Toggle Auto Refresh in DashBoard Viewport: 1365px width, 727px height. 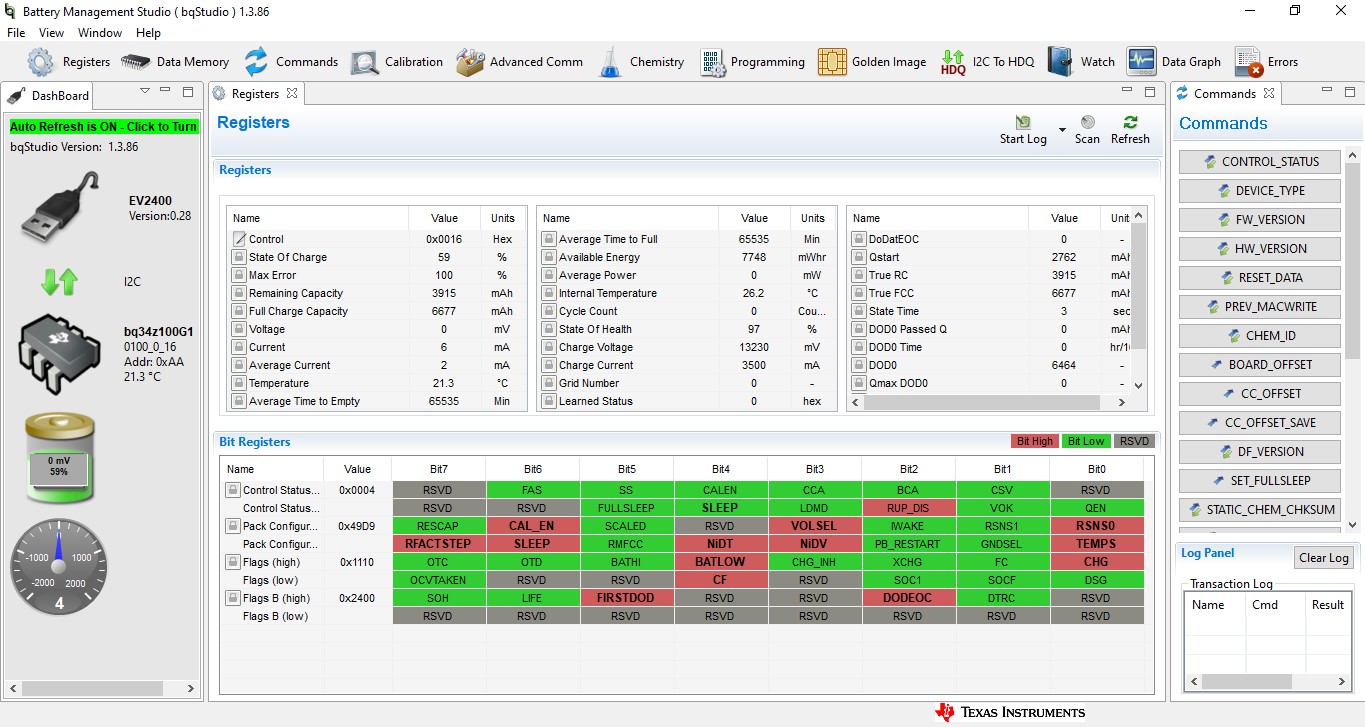point(104,127)
